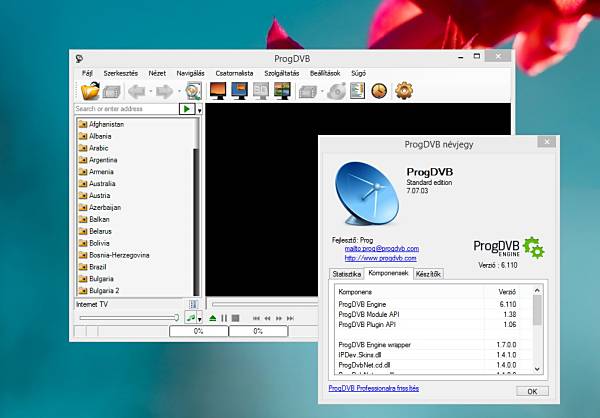Skip to previous with the skip-back button
This screenshot has height=418, width=600.
(x=256, y=318)
